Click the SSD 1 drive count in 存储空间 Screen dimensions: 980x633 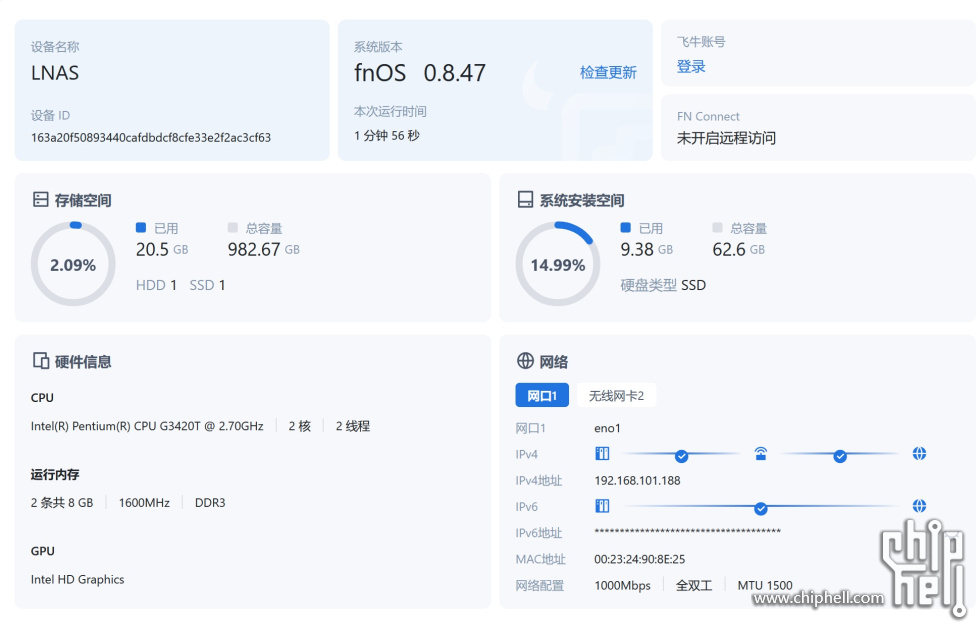[208, 285]
